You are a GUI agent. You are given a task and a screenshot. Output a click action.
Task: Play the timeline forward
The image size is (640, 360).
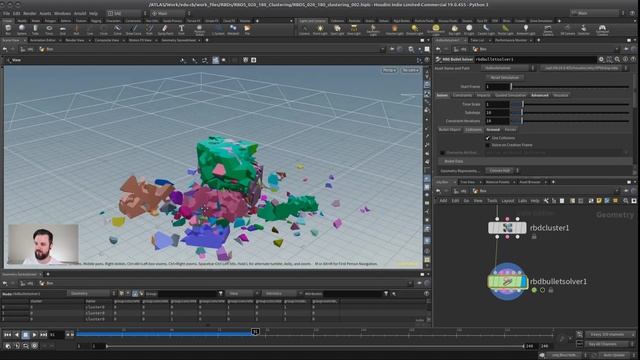click(x=34, y=335)
